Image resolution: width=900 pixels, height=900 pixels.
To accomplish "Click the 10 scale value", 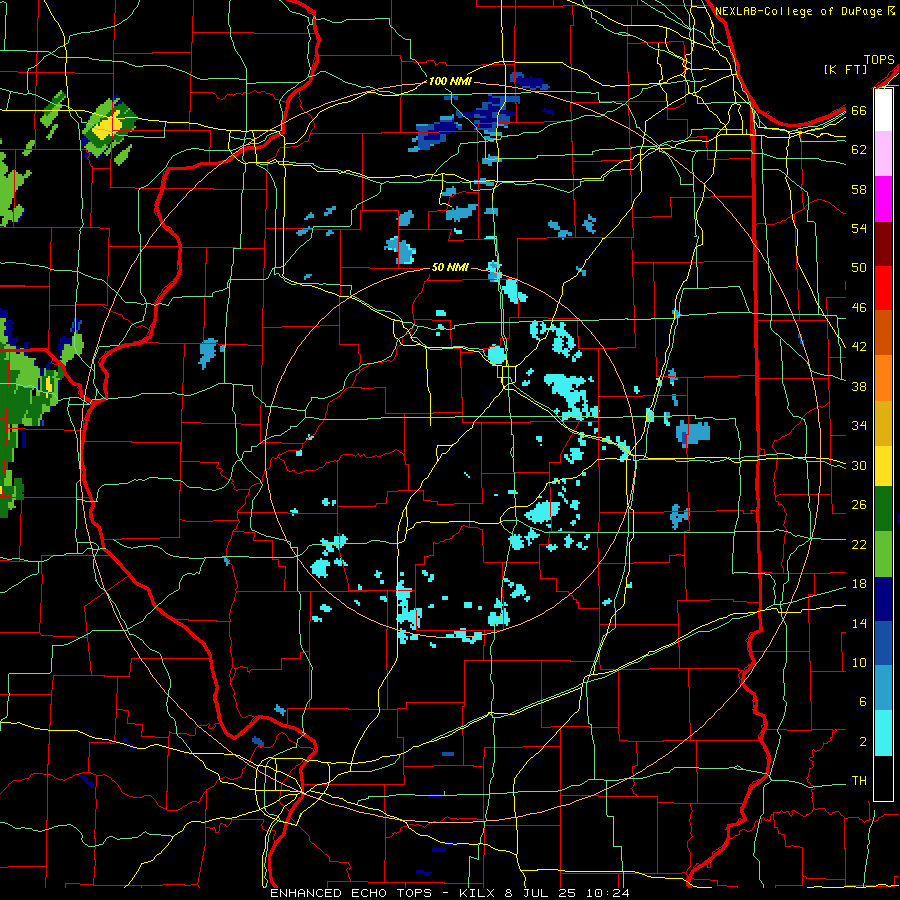I will coord(859,662).
